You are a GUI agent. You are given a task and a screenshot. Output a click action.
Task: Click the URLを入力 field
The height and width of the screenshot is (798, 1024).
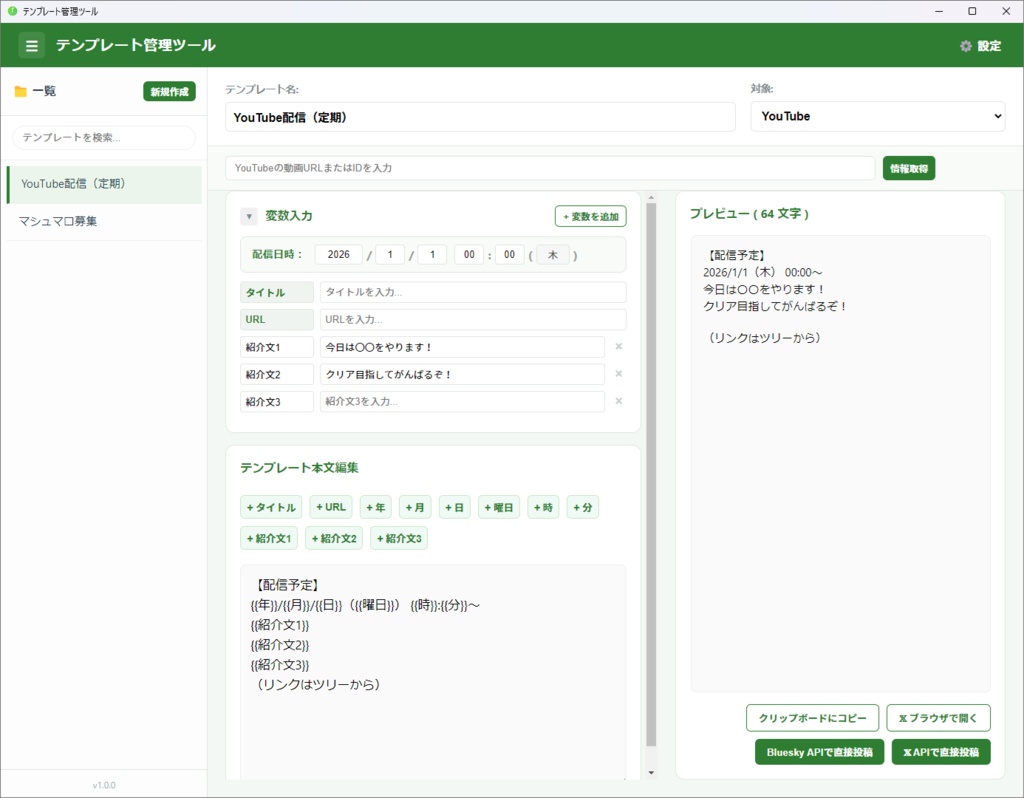coord(473,319)
